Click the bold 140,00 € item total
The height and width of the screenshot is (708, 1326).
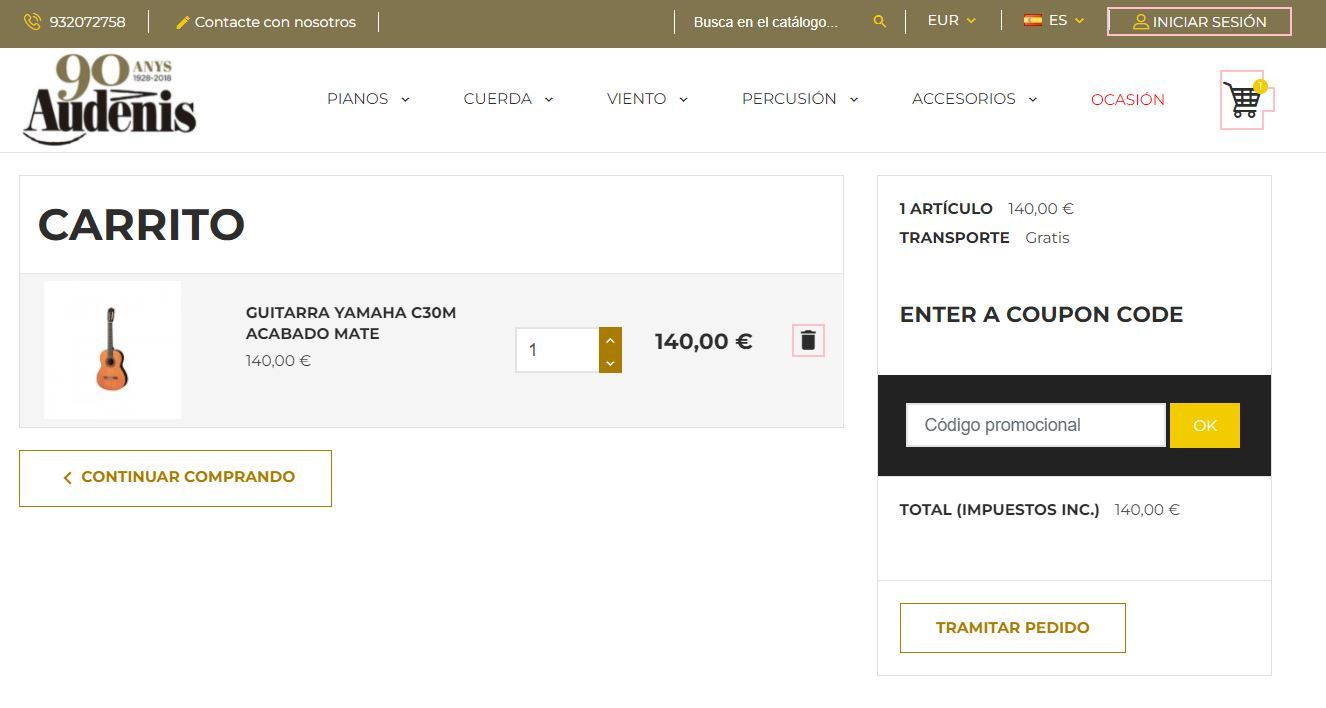point(703,341)
